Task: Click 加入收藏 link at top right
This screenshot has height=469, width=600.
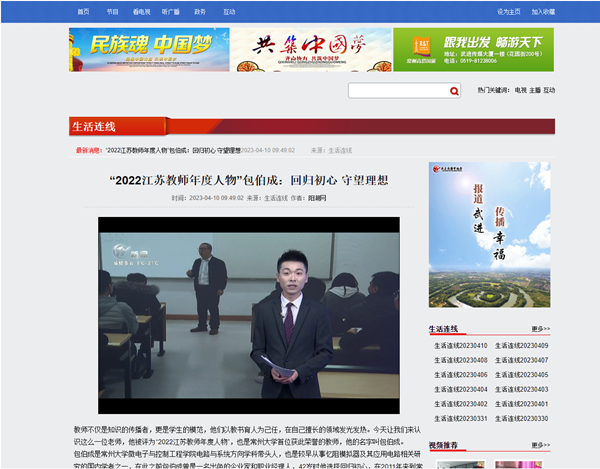Action: [x=543, y=12]
